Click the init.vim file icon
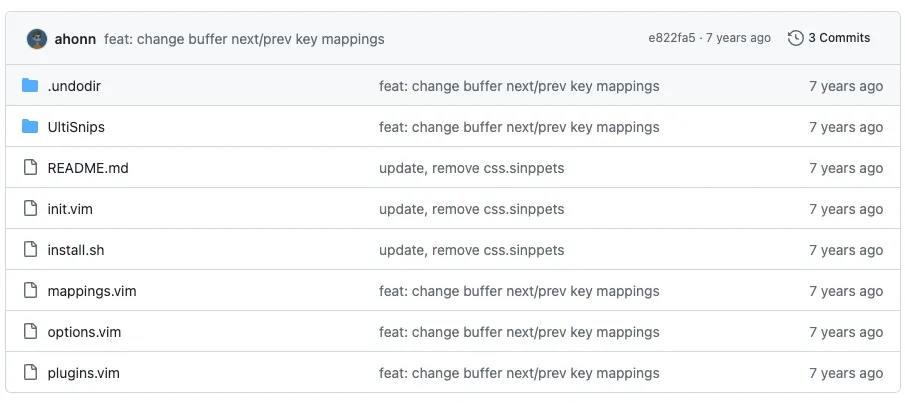The image size is (905, 403). (x=30, y=209)
